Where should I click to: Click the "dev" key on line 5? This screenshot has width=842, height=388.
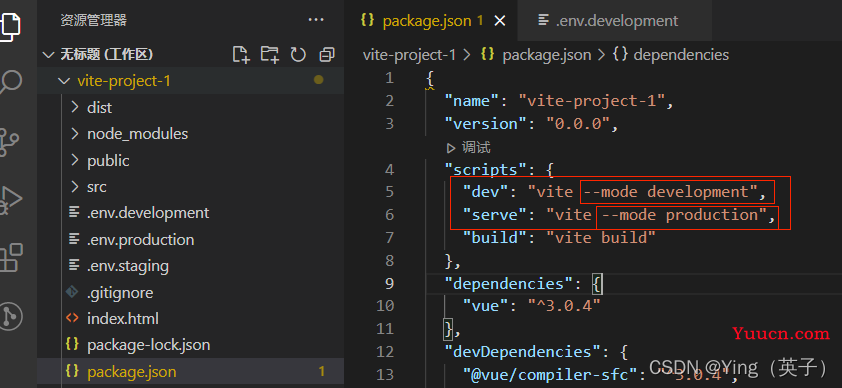click(x=484, y=192)
